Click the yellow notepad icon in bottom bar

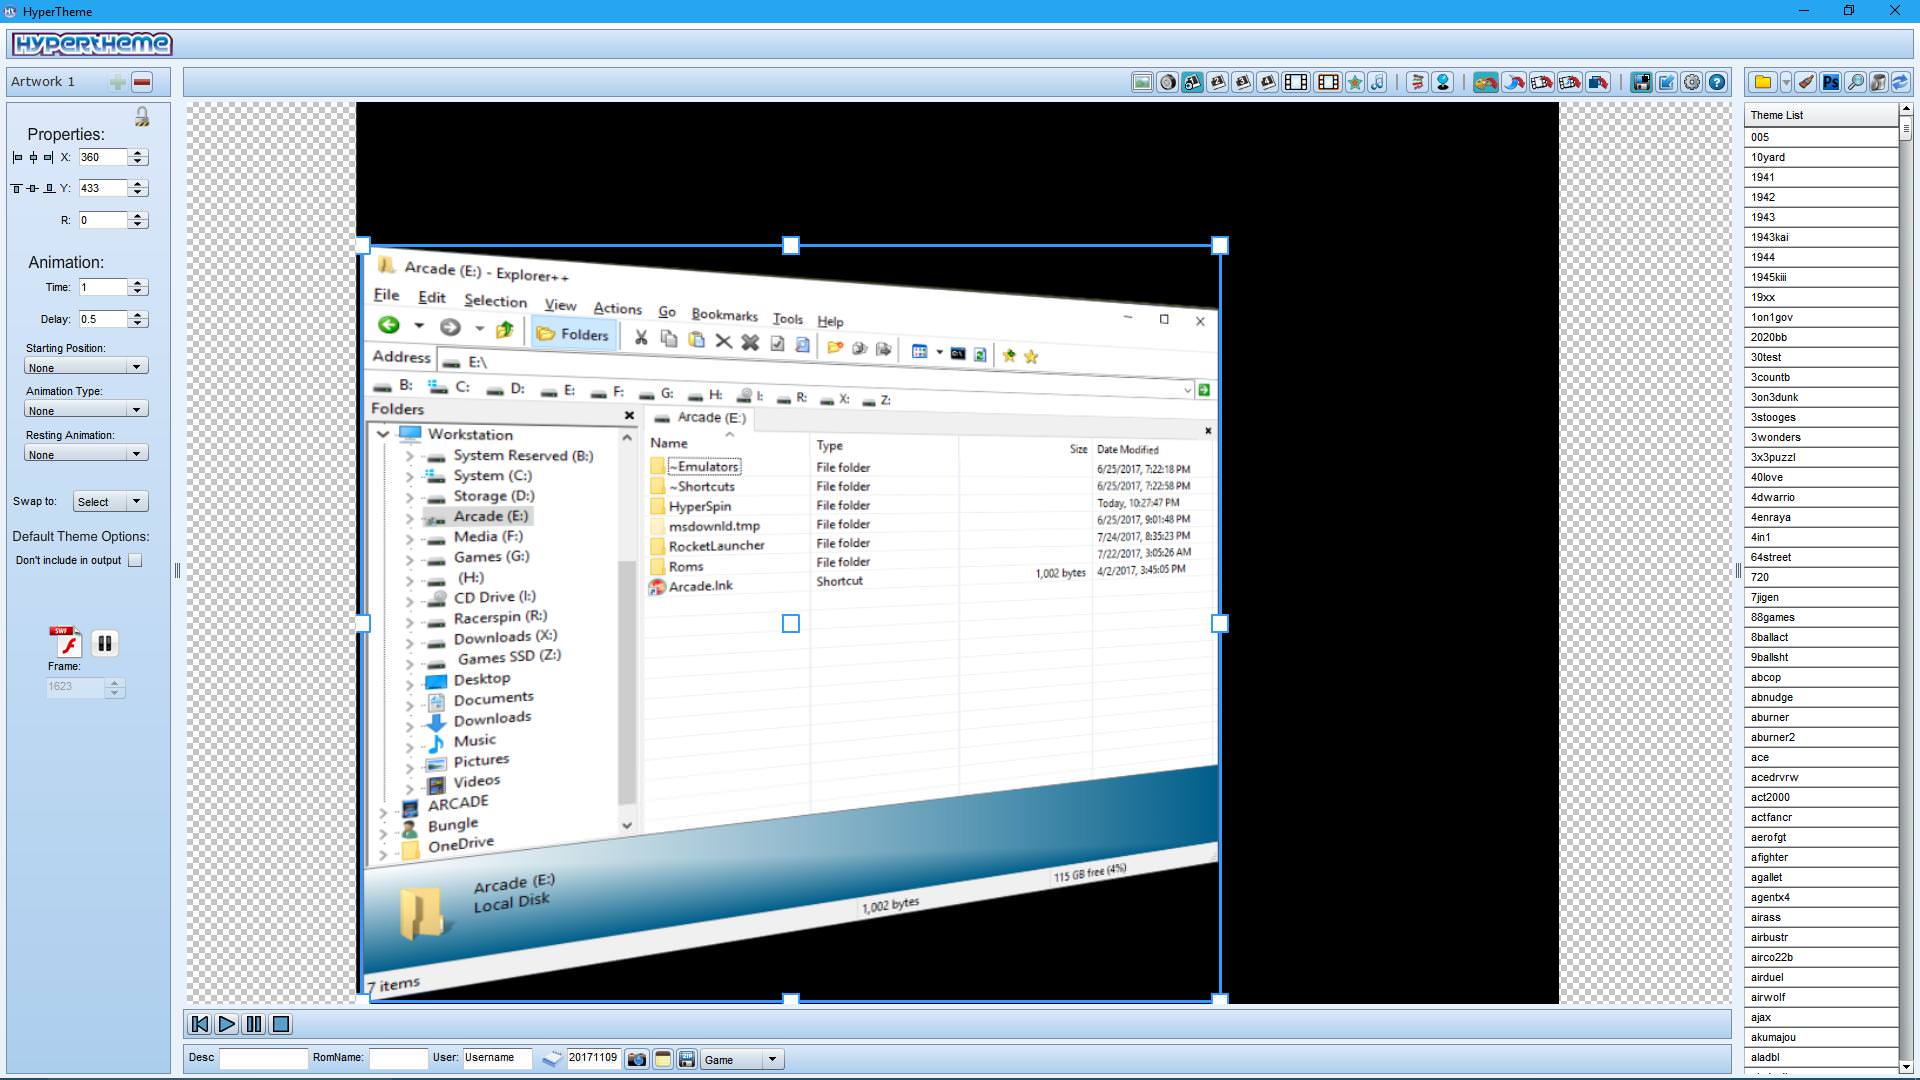pyautogui.click(x=662, y=1060)
